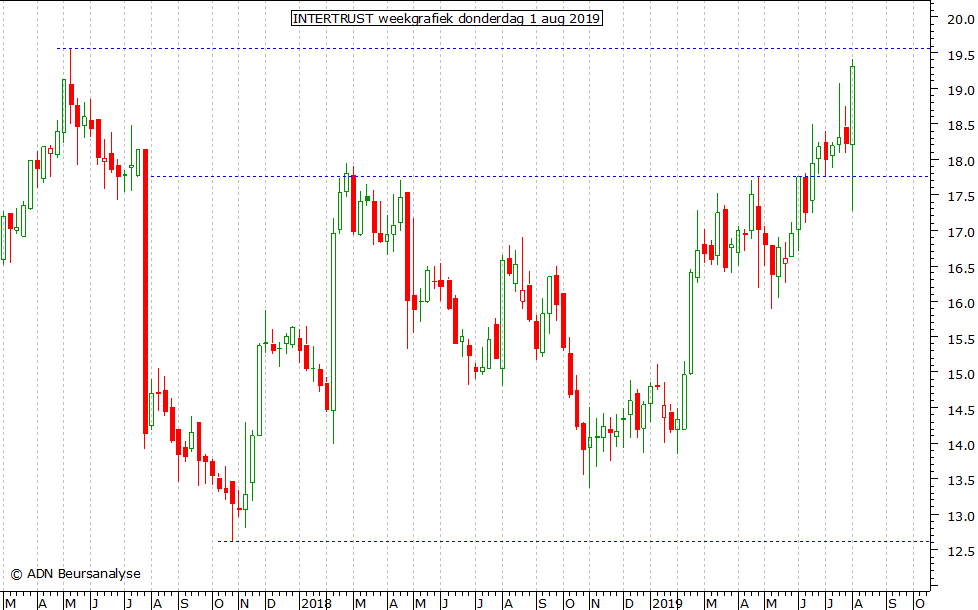This screenshot has height=610, width=978.
Task: Click the 13.0 price level label
Action: (960, 516)
